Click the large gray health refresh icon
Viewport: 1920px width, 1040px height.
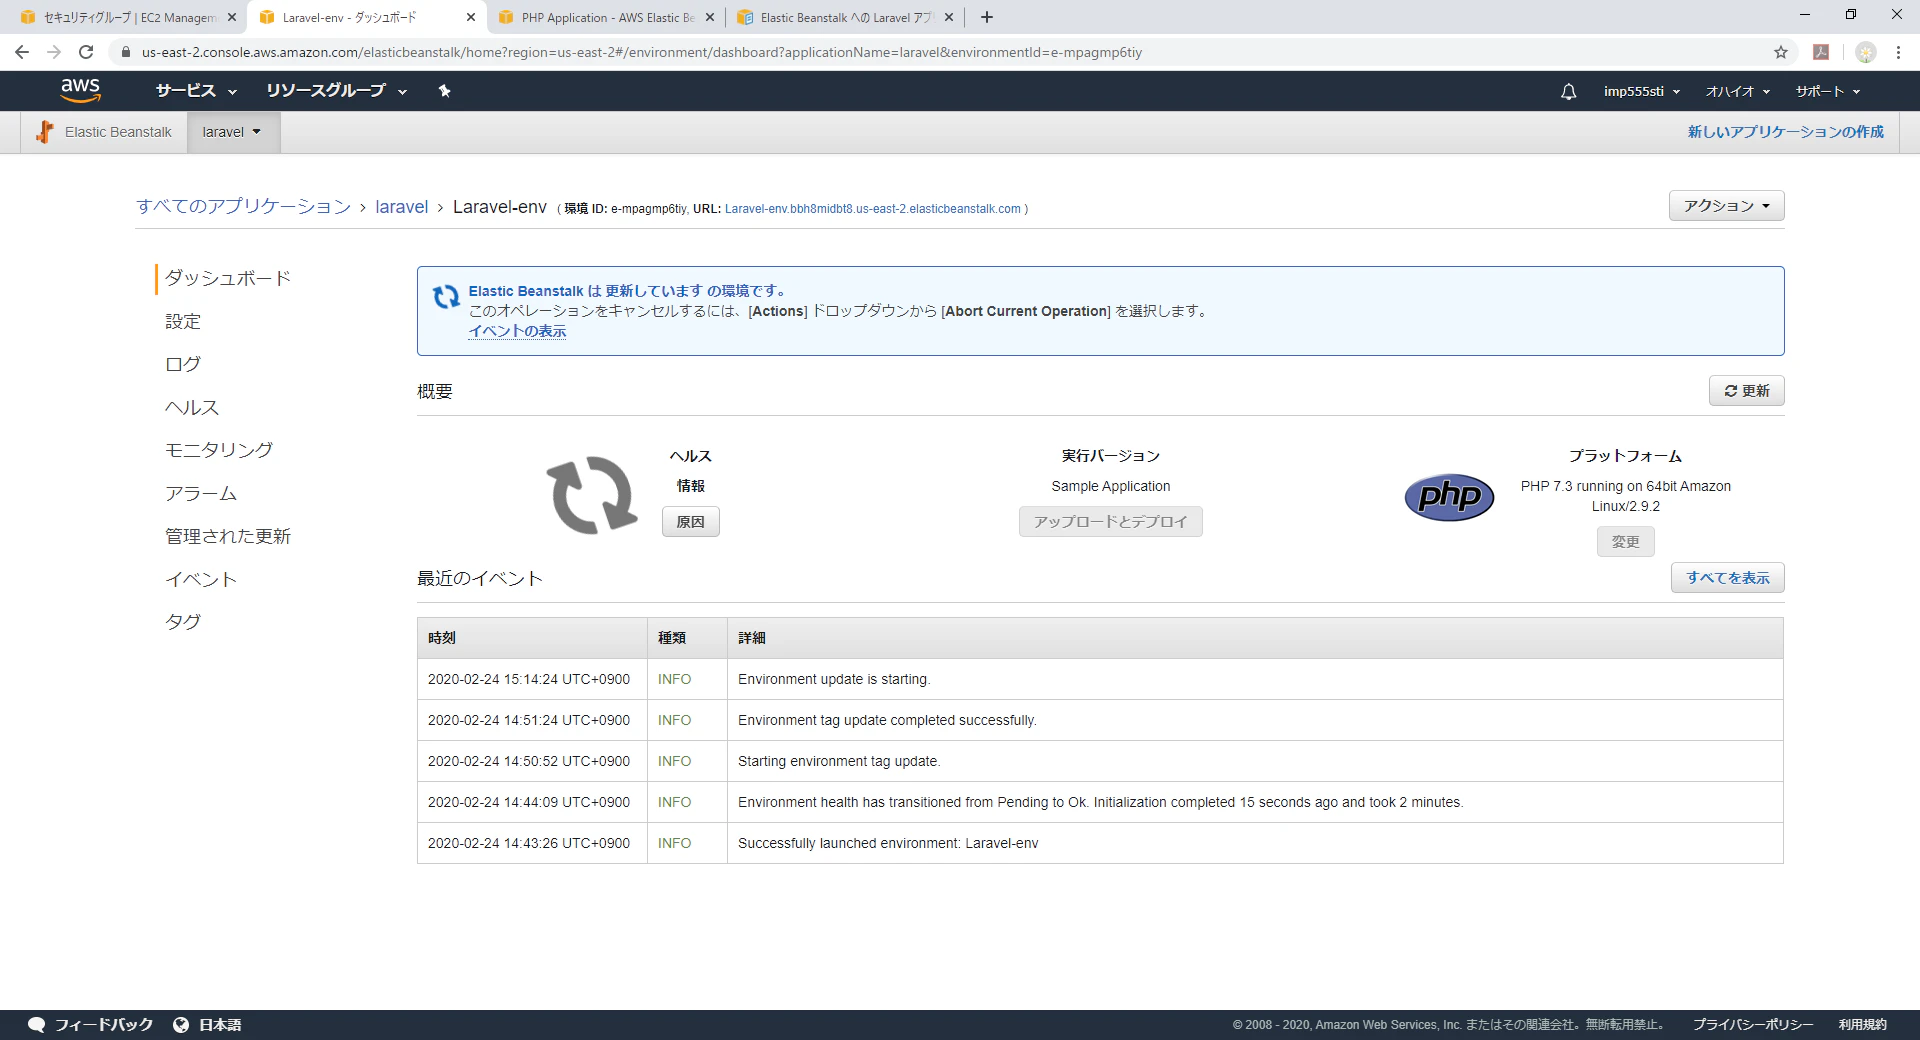coord(593,495)
